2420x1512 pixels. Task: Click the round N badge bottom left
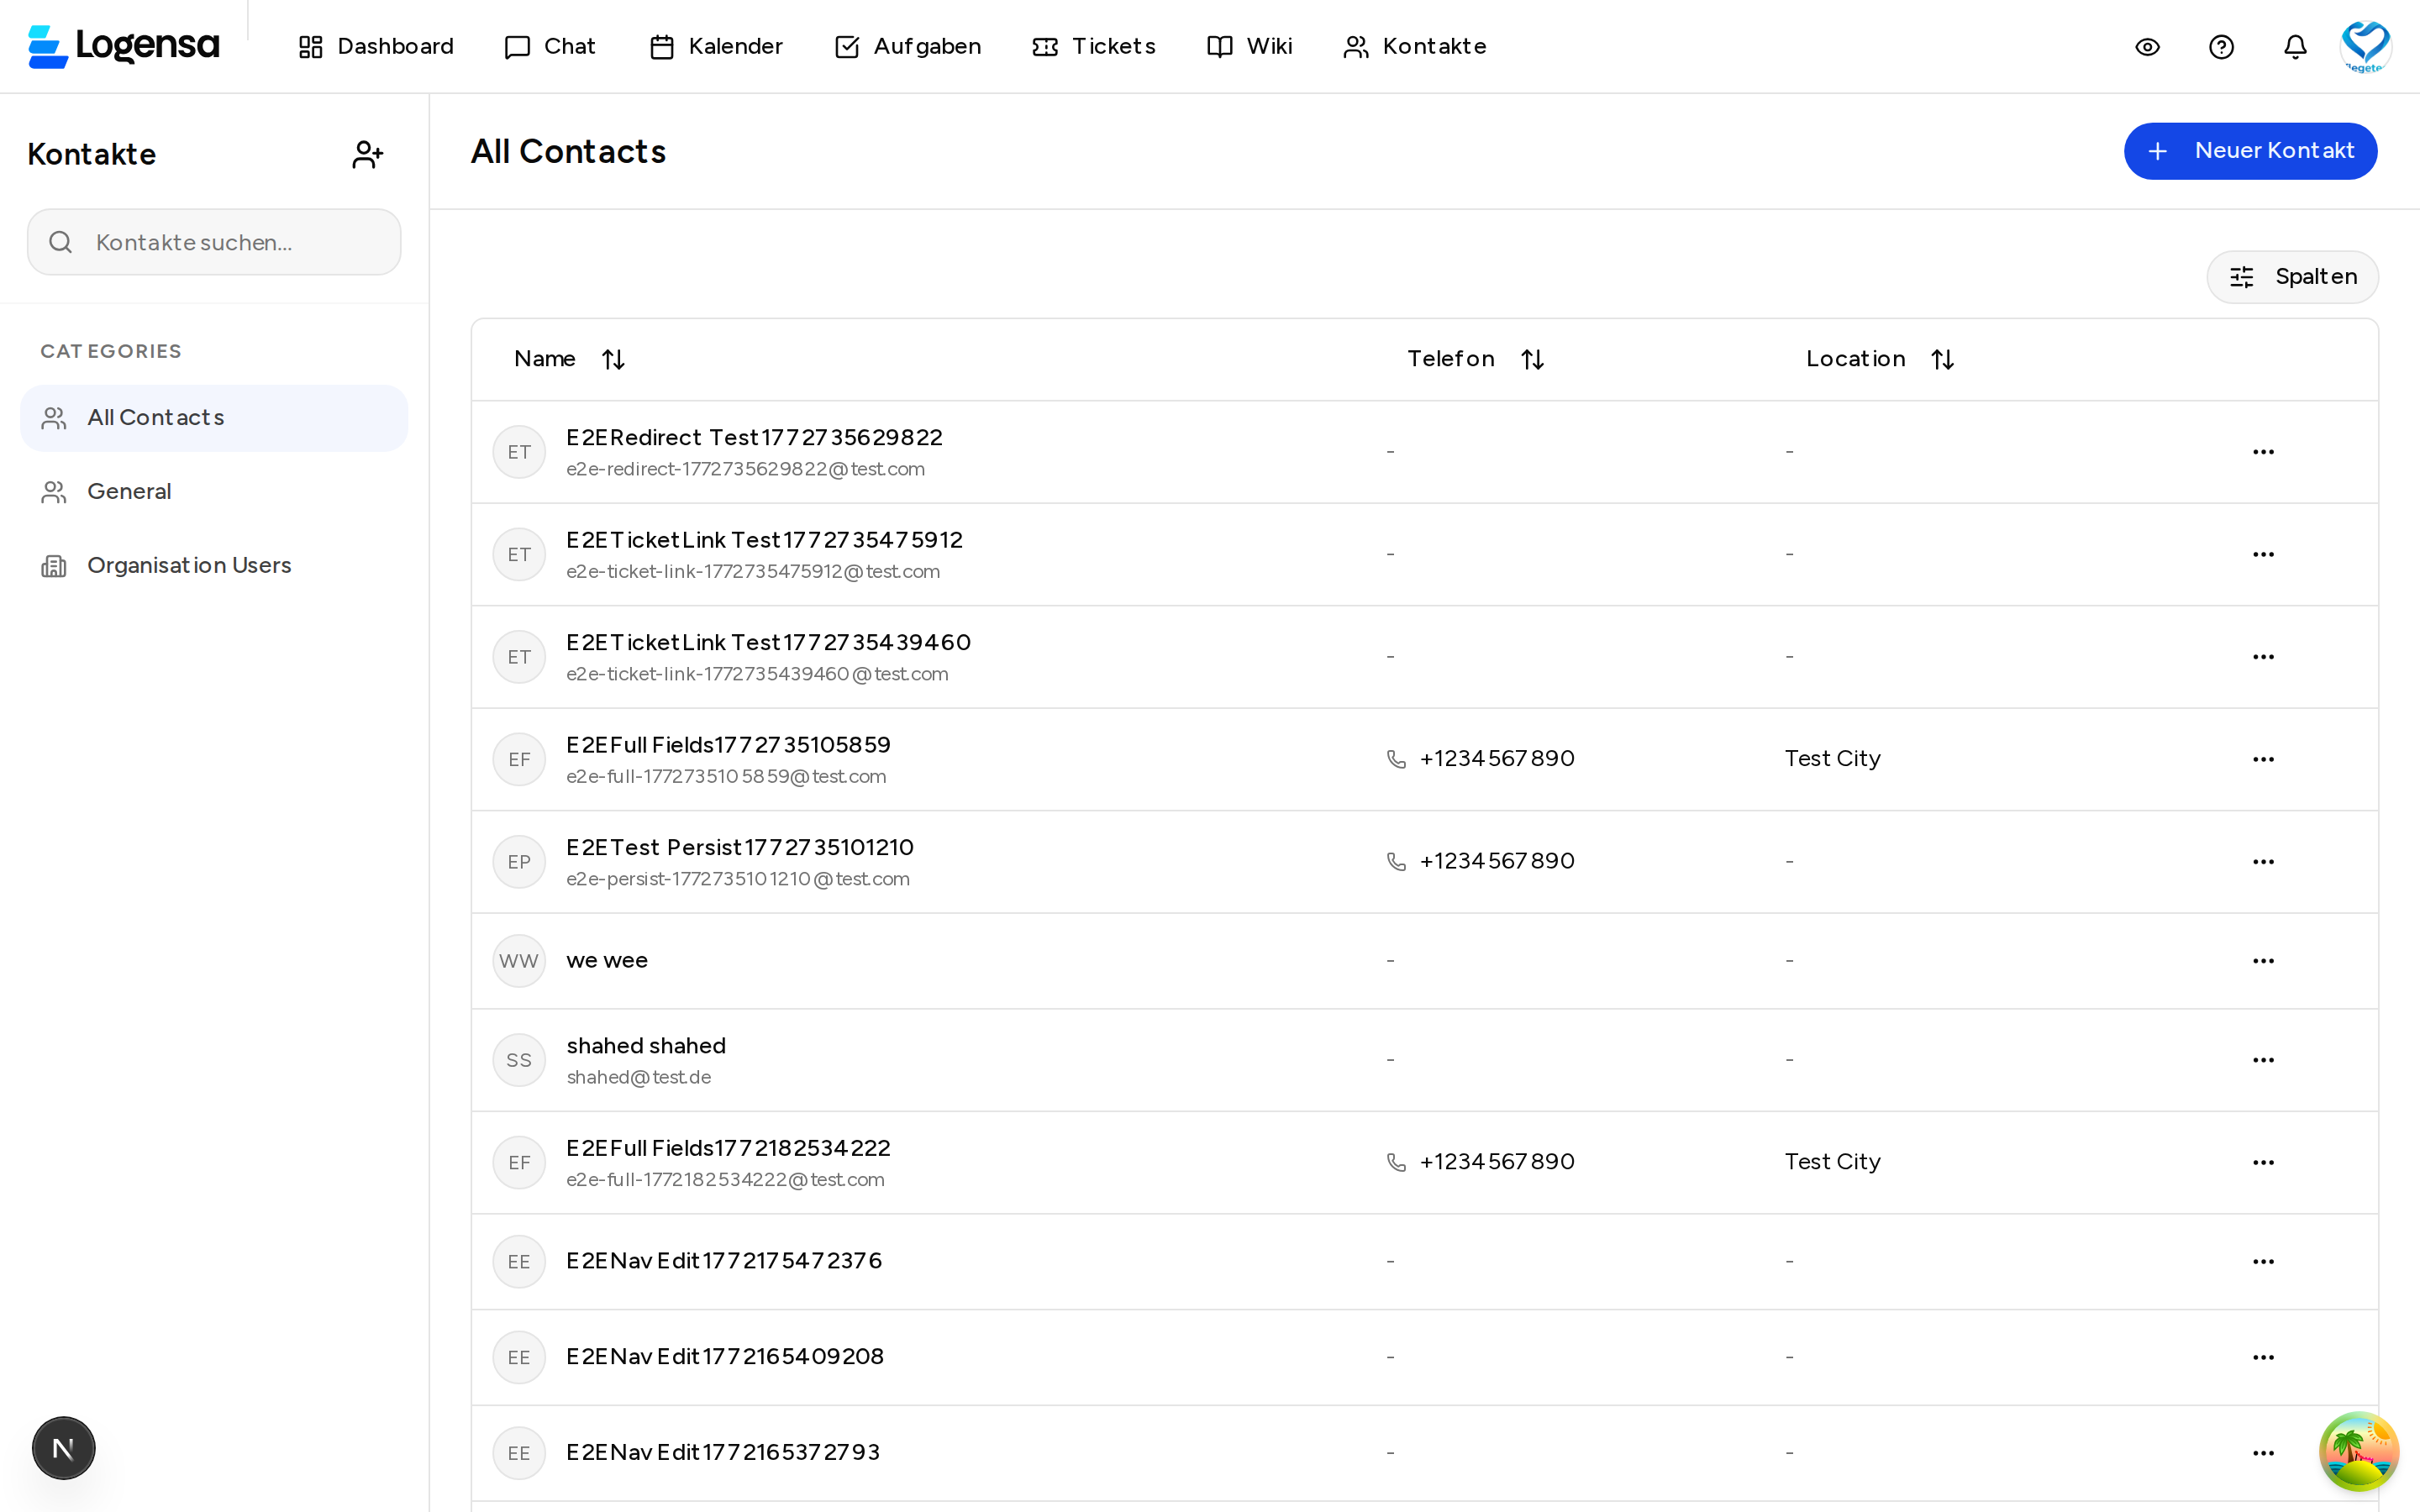(x=64, y=1447)
